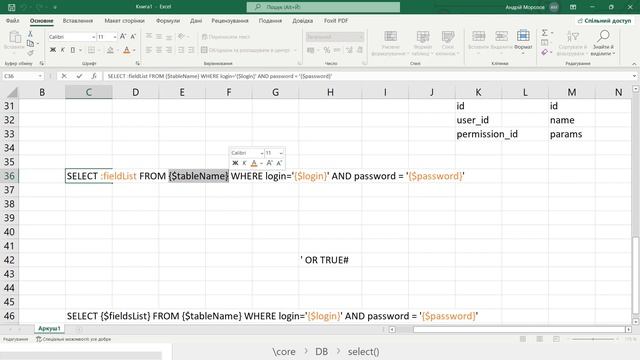This screenshot has height=360, width=640.
Task: Click the Save icon in title bar
Action: [x=11, y=7]
